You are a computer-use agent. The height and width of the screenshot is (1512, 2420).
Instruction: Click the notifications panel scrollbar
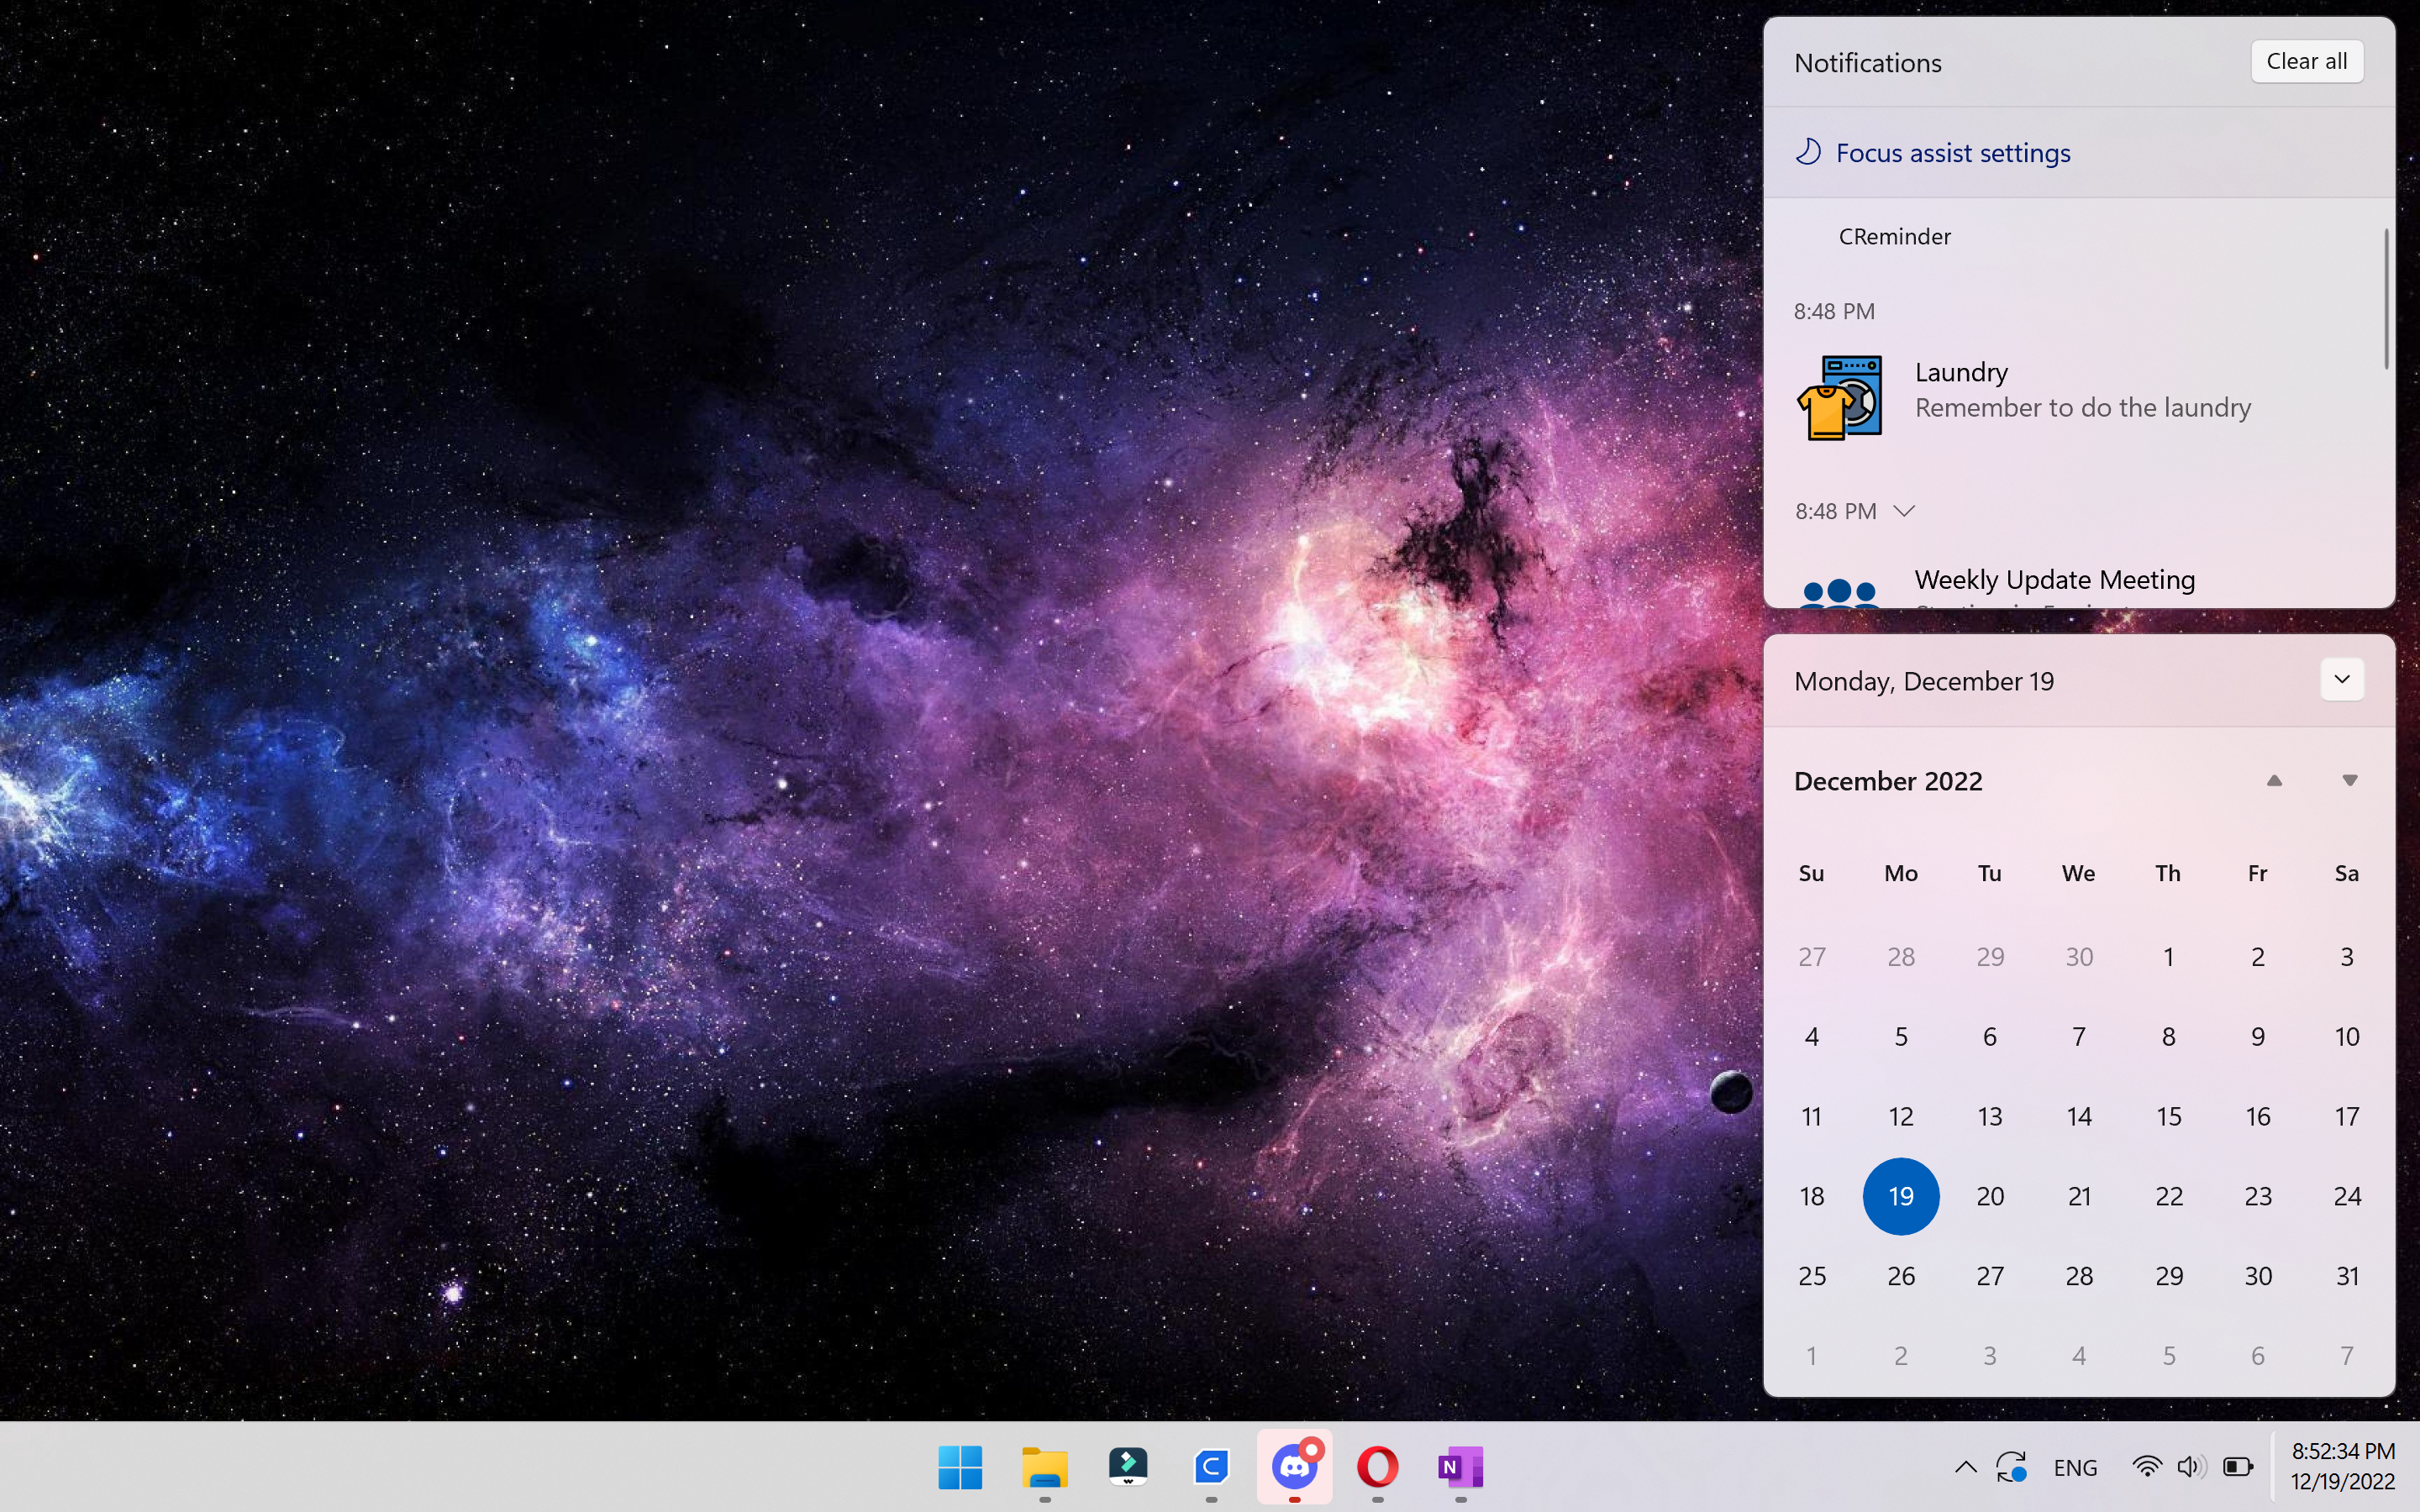2386,300
